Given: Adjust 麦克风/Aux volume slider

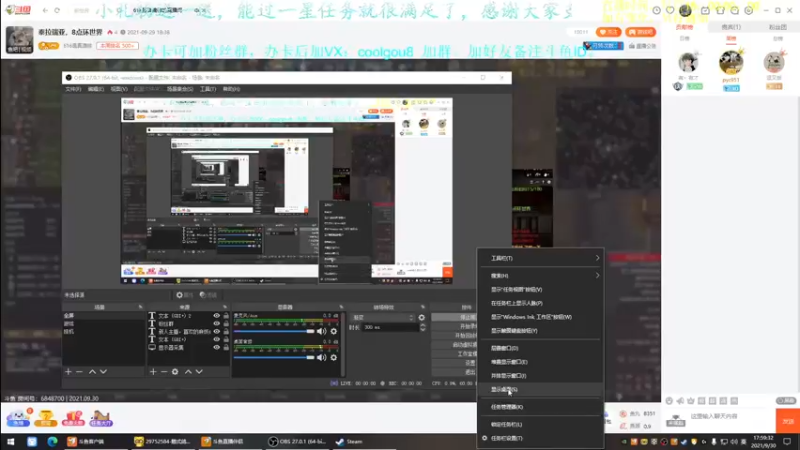Looking at the screenshot, I should tap(274, 332).
